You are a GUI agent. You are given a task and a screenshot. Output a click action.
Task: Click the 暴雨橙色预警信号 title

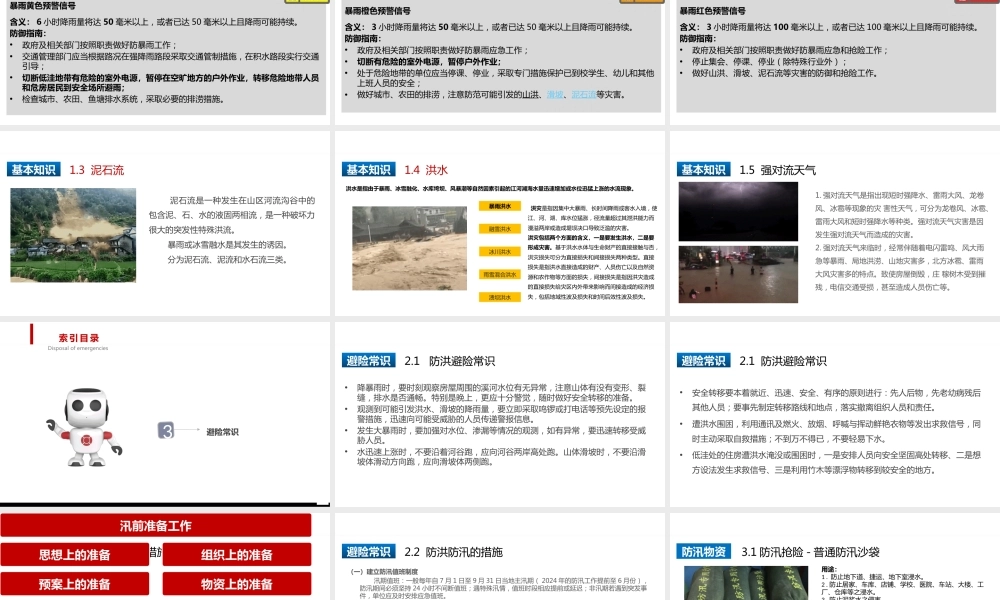[x=378, y=11]
